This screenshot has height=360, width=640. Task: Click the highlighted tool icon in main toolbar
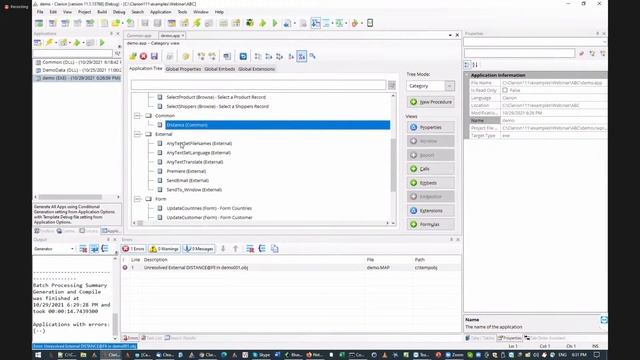315,23
